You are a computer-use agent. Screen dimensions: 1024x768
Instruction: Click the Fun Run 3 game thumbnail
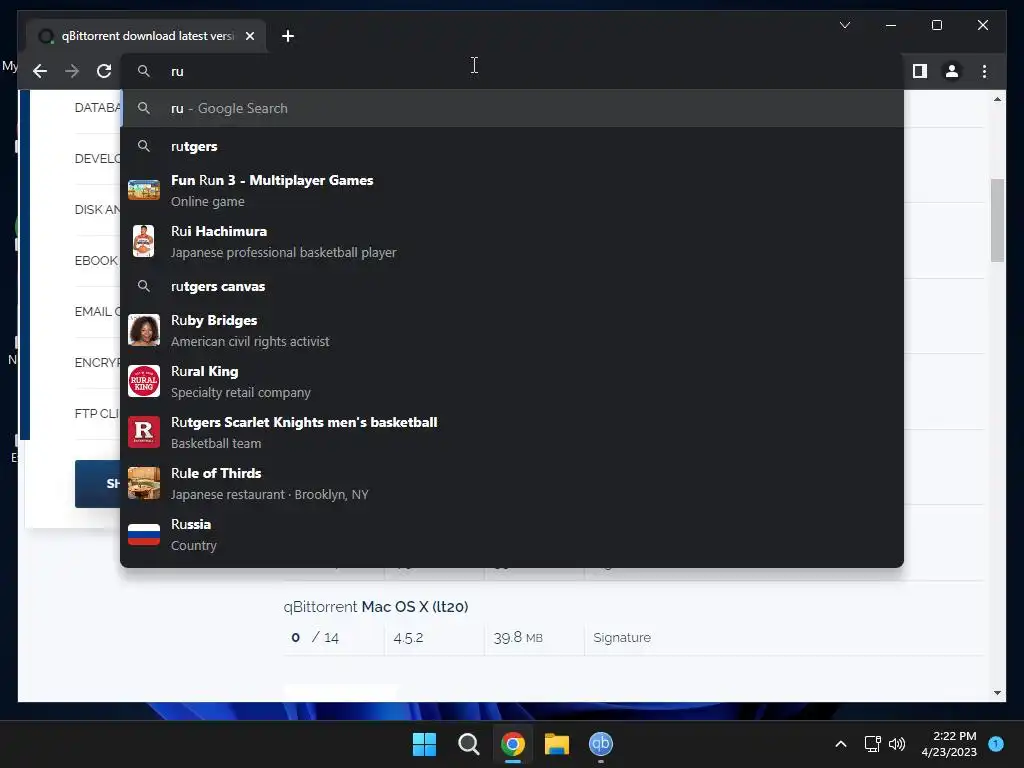pyautogui.click(x=144, y=190)
